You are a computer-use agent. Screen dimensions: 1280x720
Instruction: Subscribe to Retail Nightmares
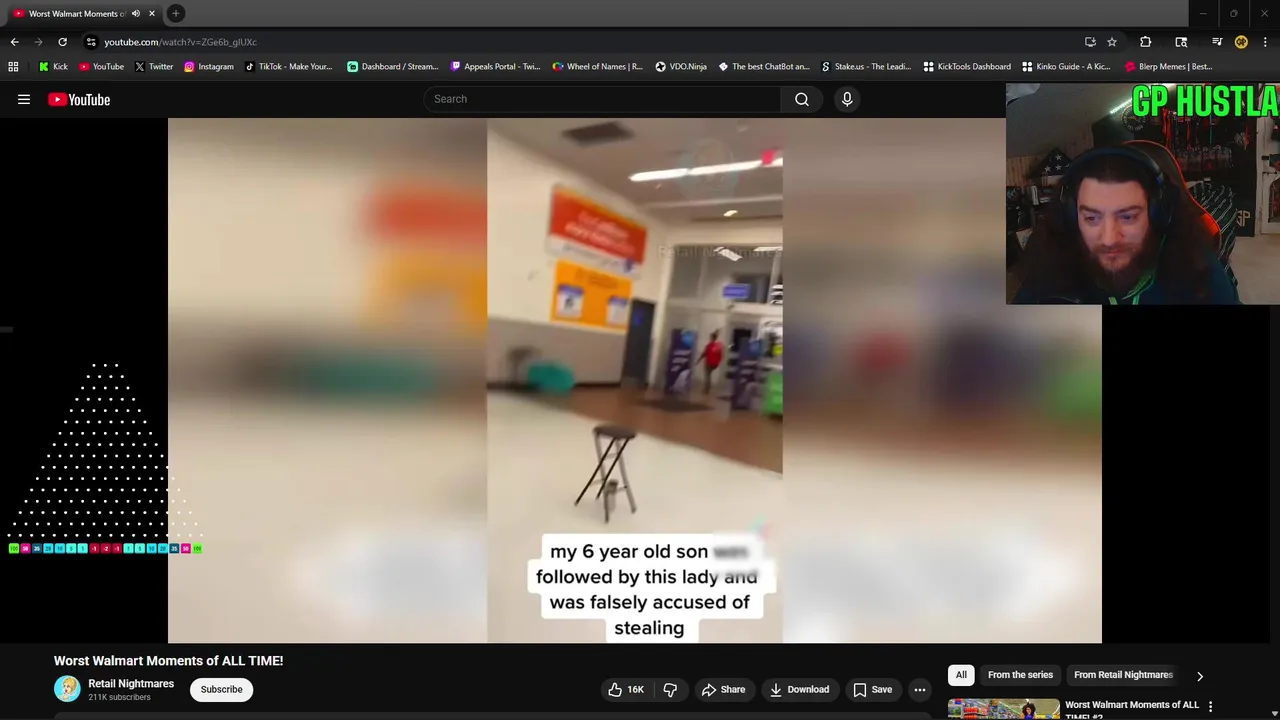[x=221, y=689]
